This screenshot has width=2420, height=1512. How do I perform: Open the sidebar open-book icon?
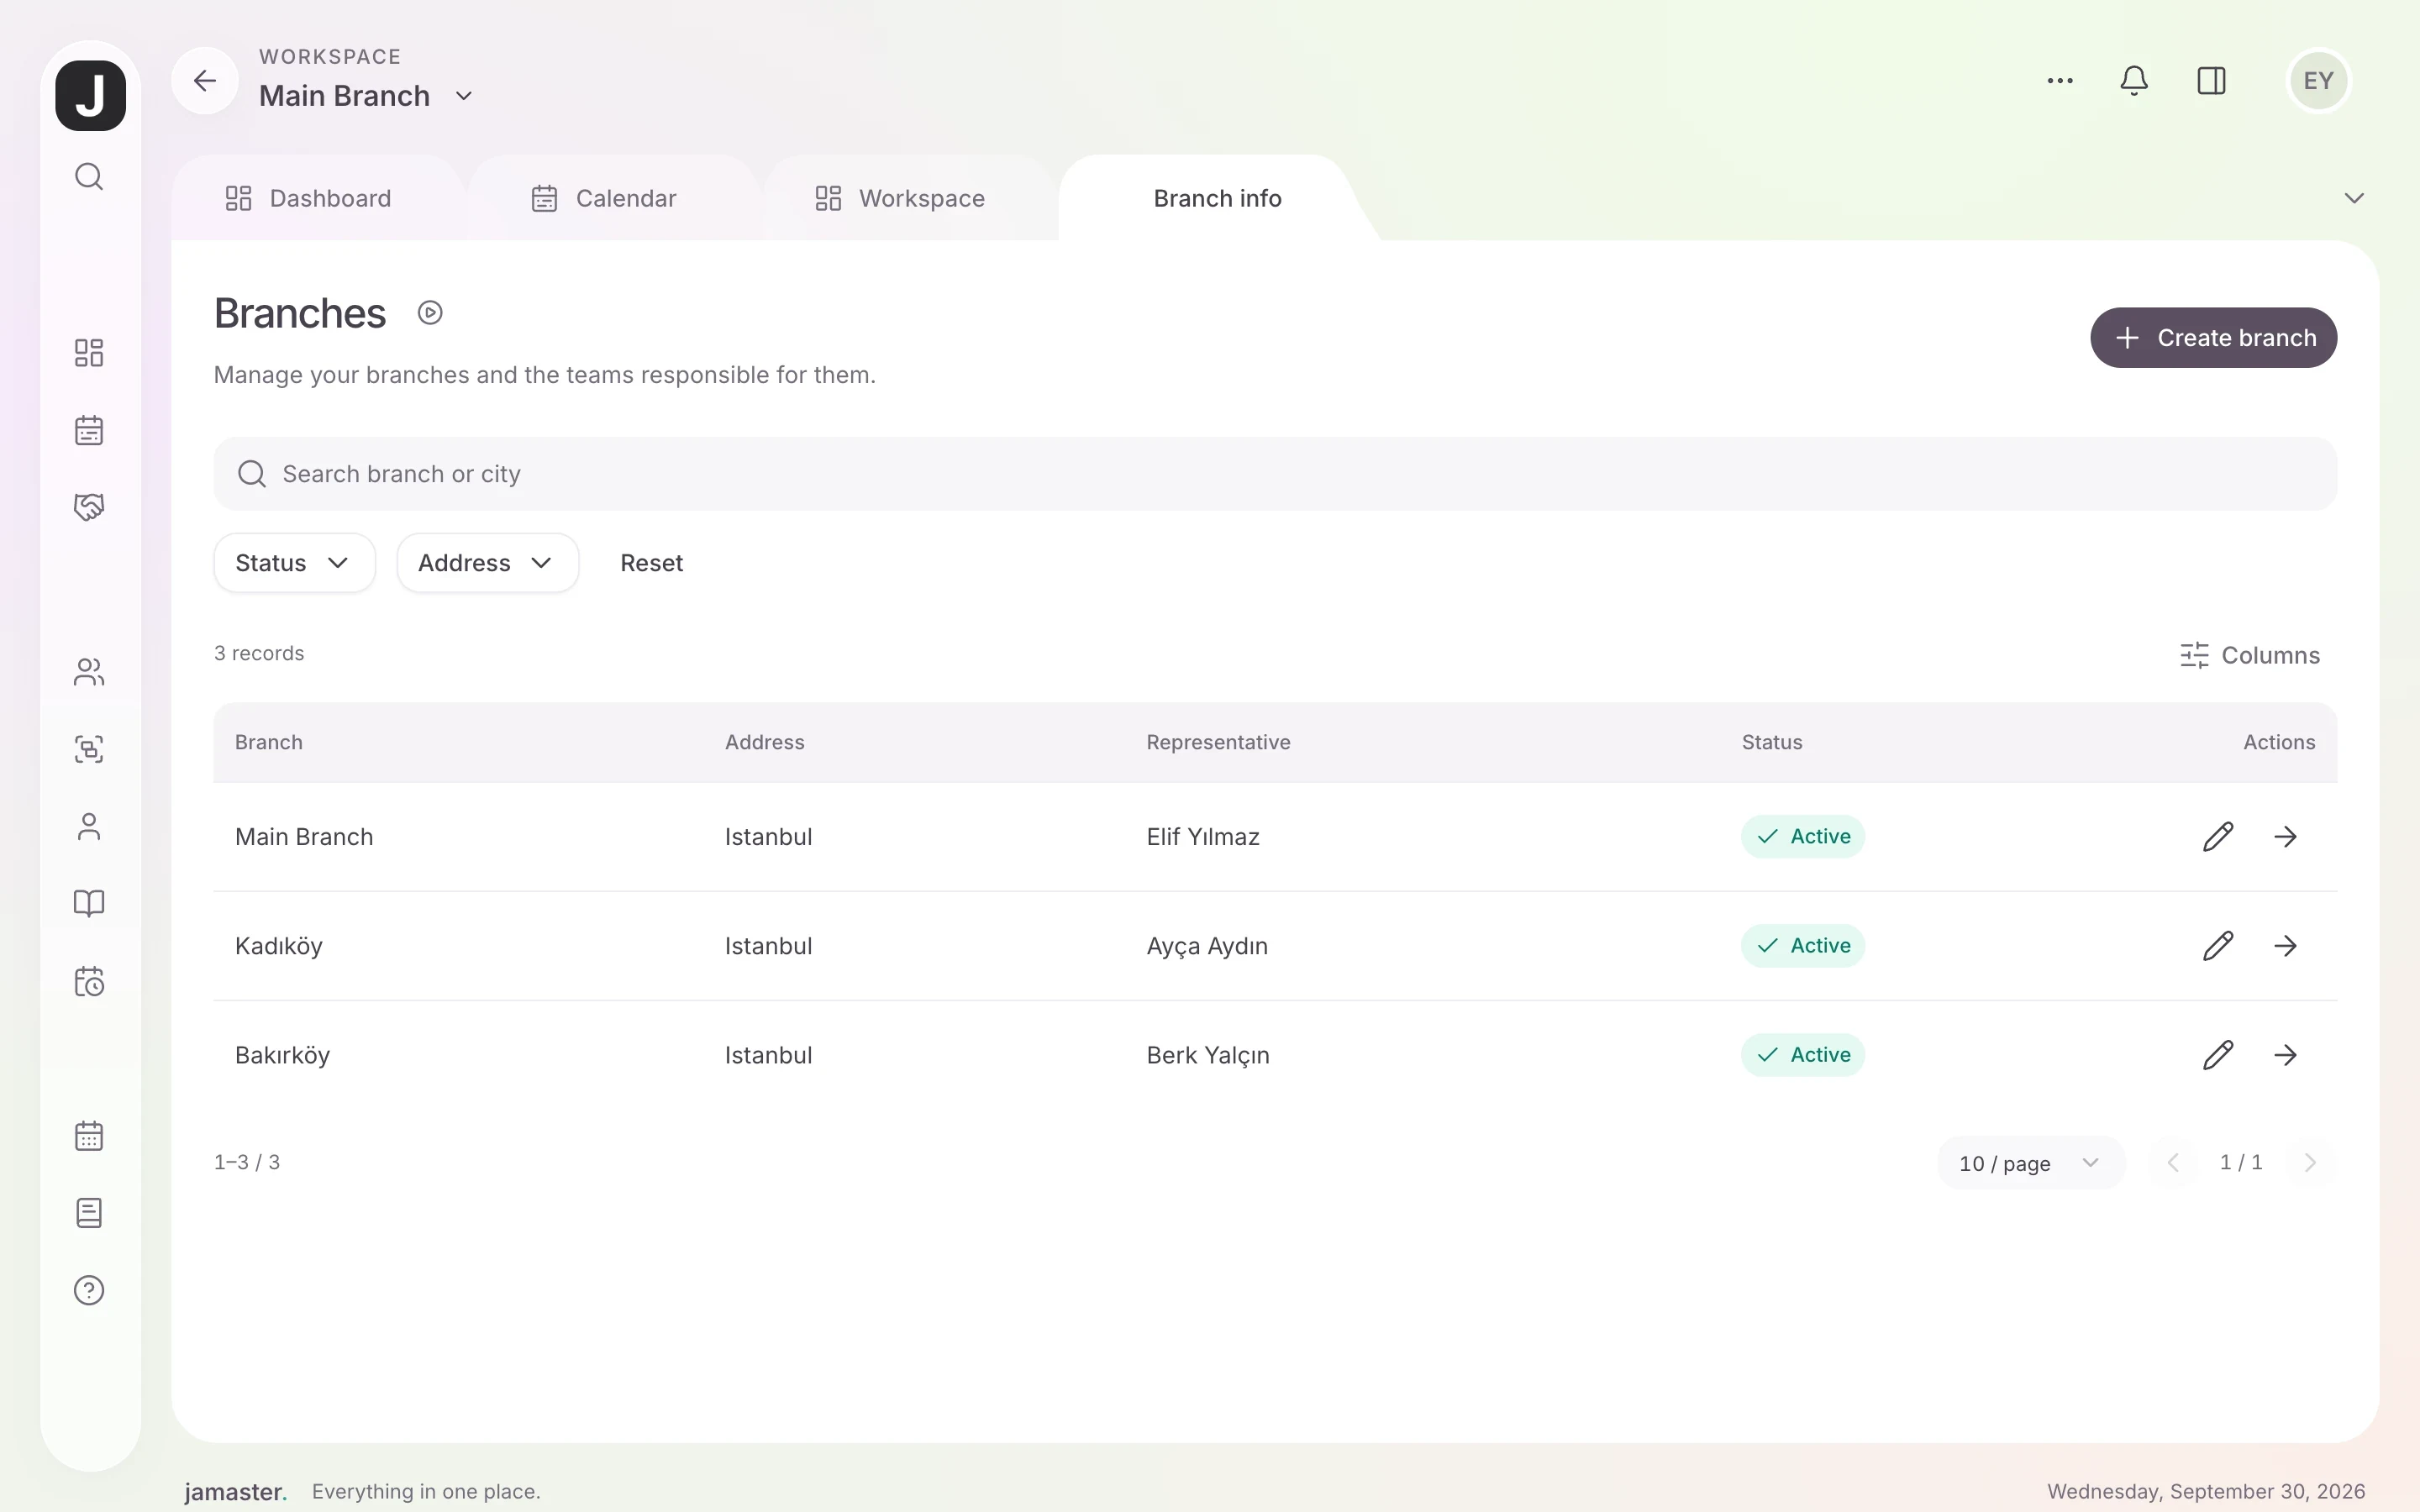(x=89, y=904)
